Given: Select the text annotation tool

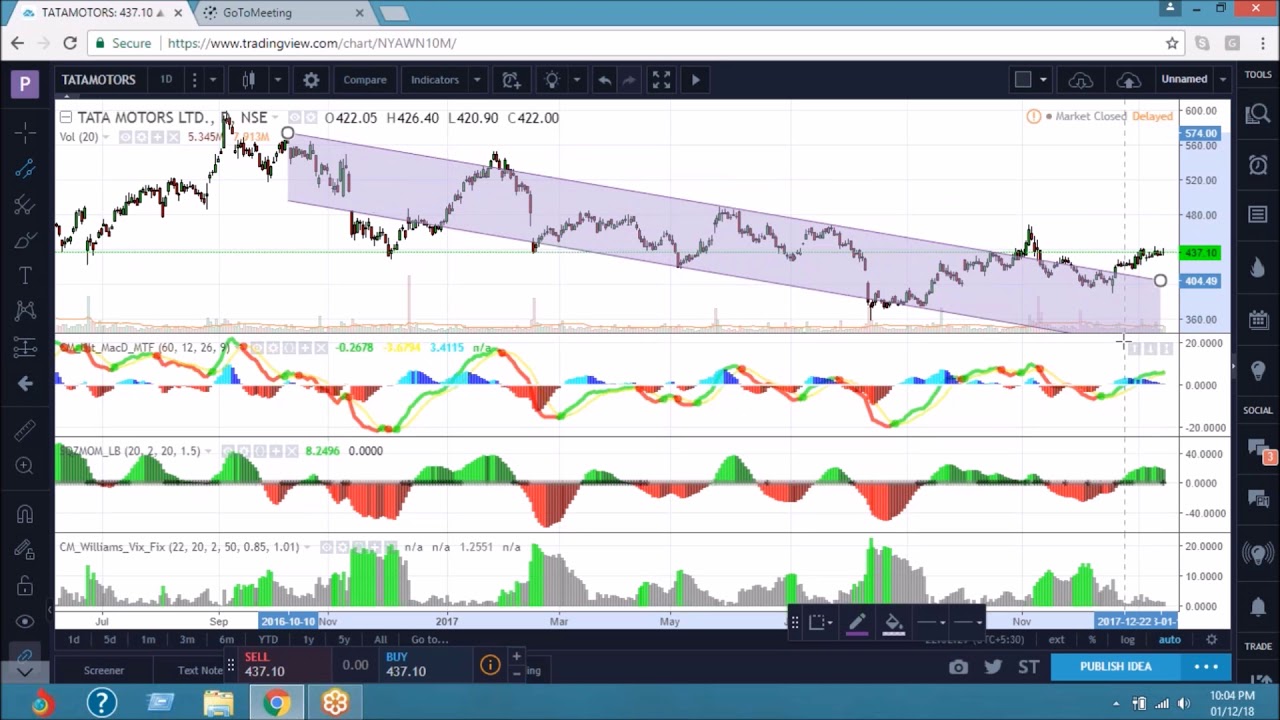Looking at the screenshot, I should (25, 276).
